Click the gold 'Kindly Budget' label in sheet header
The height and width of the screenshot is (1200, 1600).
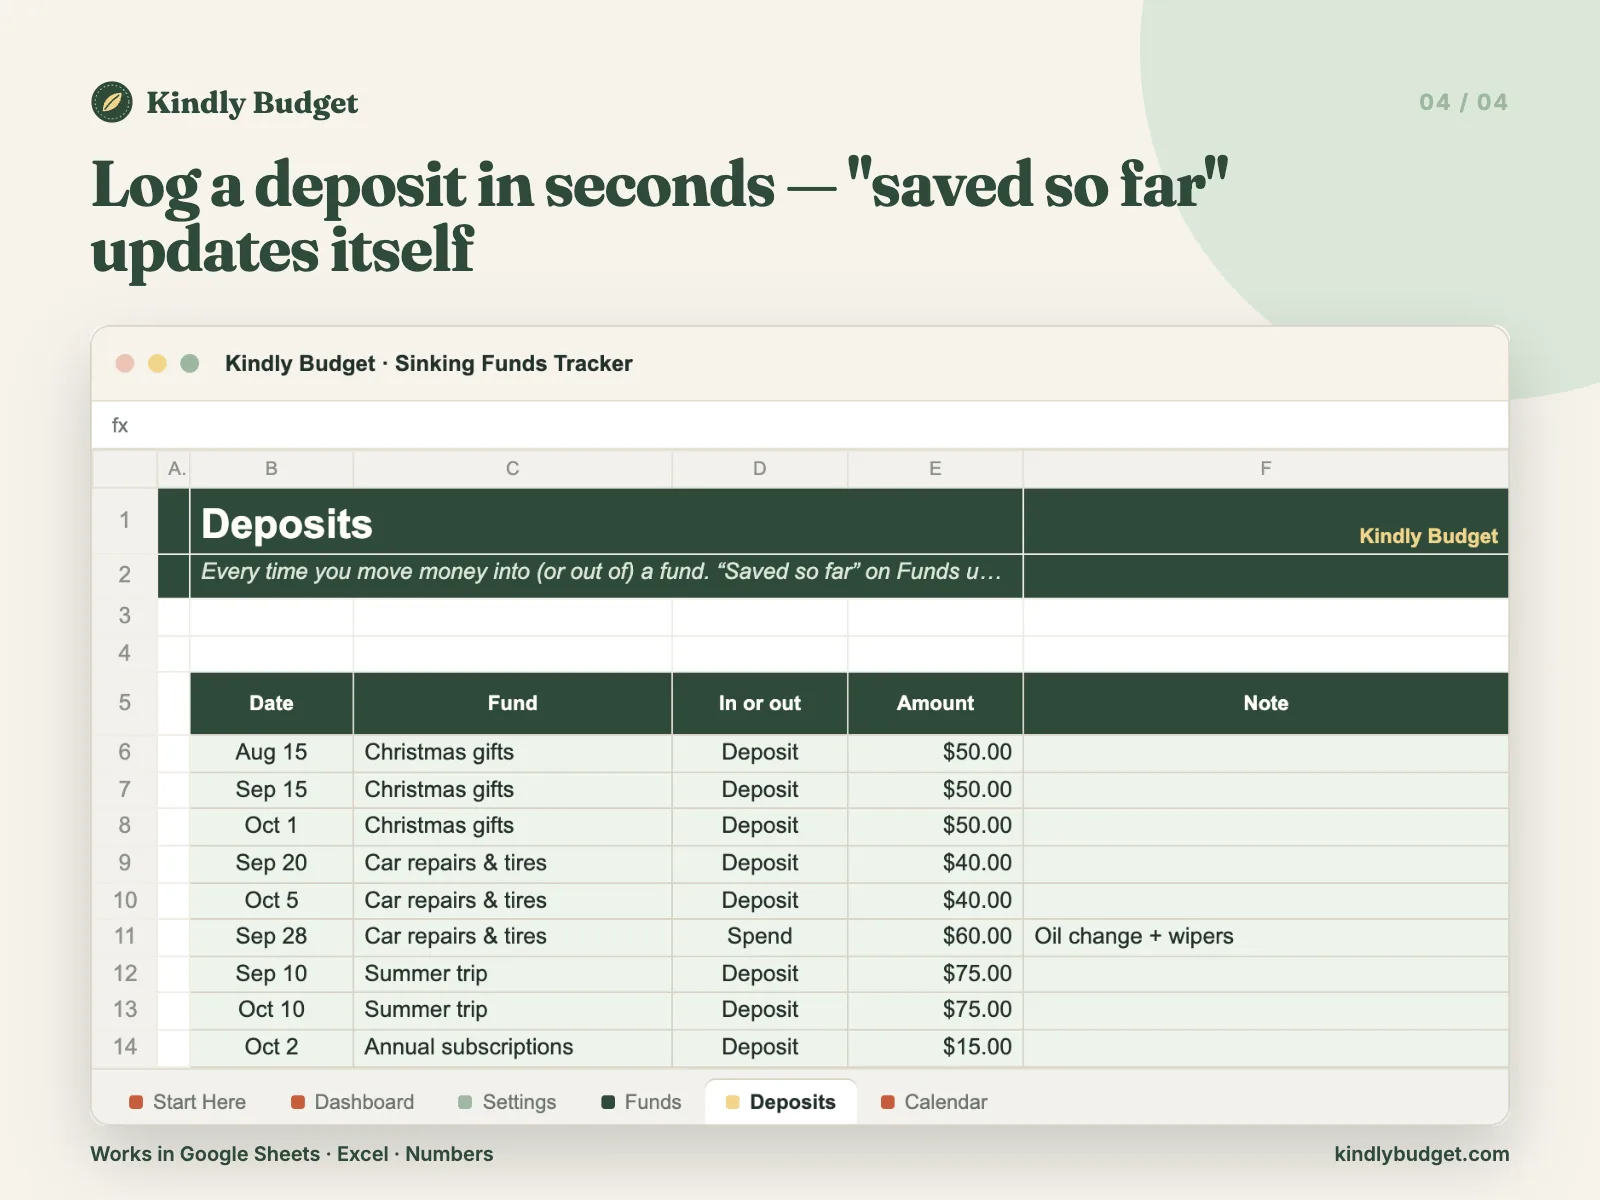pos(1428,536)
